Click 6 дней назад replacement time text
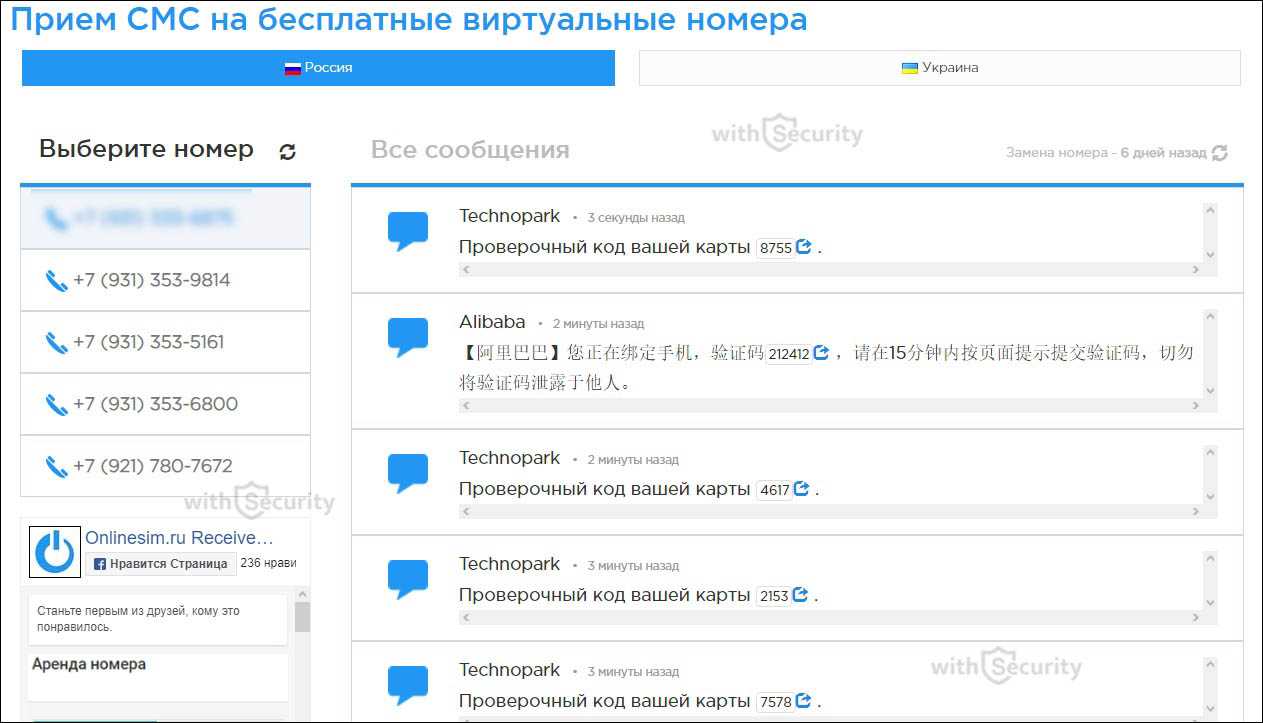1263x723 pixels. click(x=1163, y=153)
